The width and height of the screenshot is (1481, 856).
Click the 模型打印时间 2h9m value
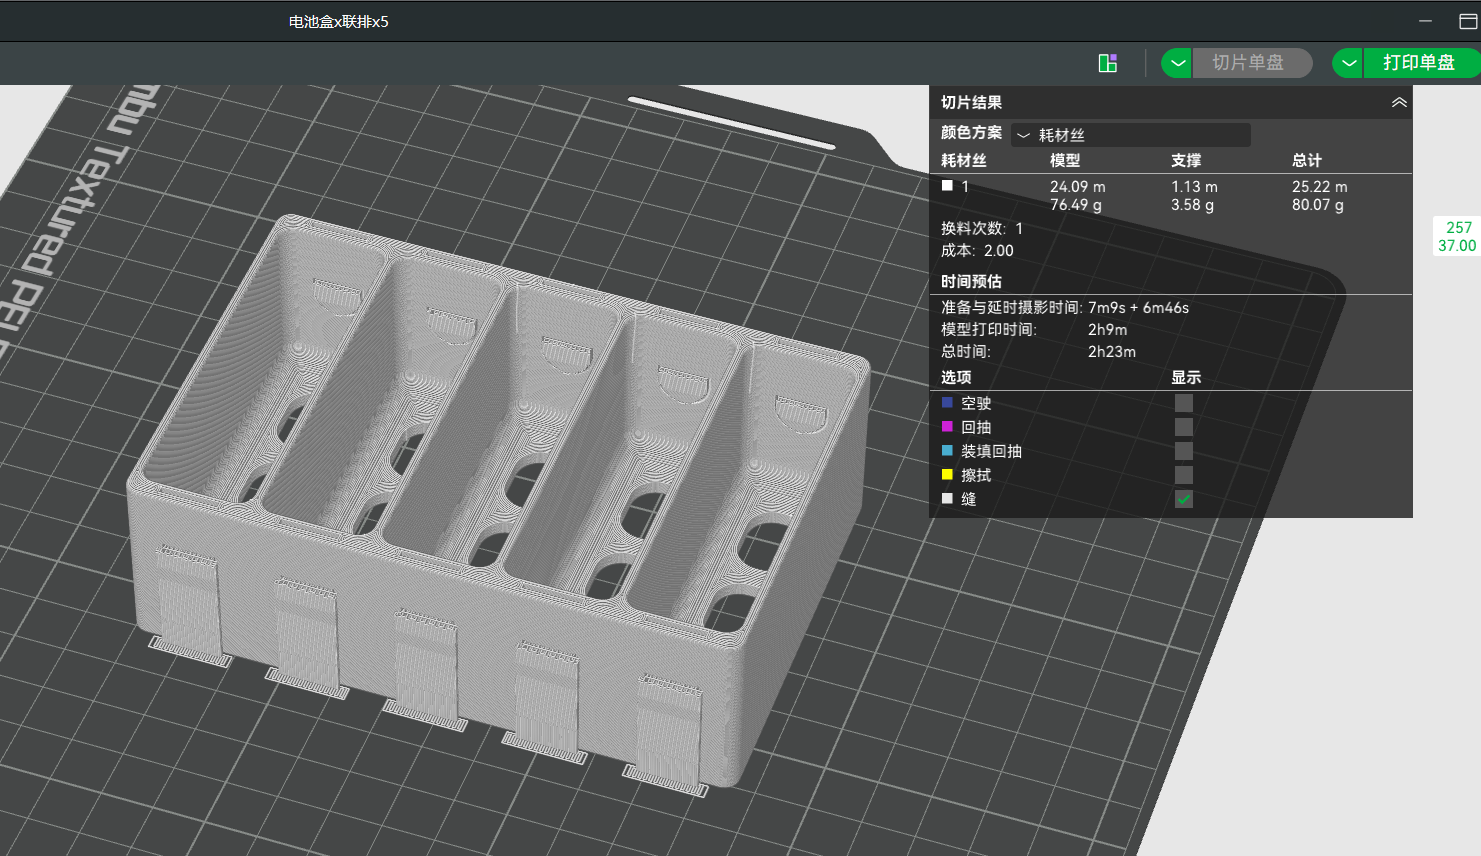click(1107, 330)
